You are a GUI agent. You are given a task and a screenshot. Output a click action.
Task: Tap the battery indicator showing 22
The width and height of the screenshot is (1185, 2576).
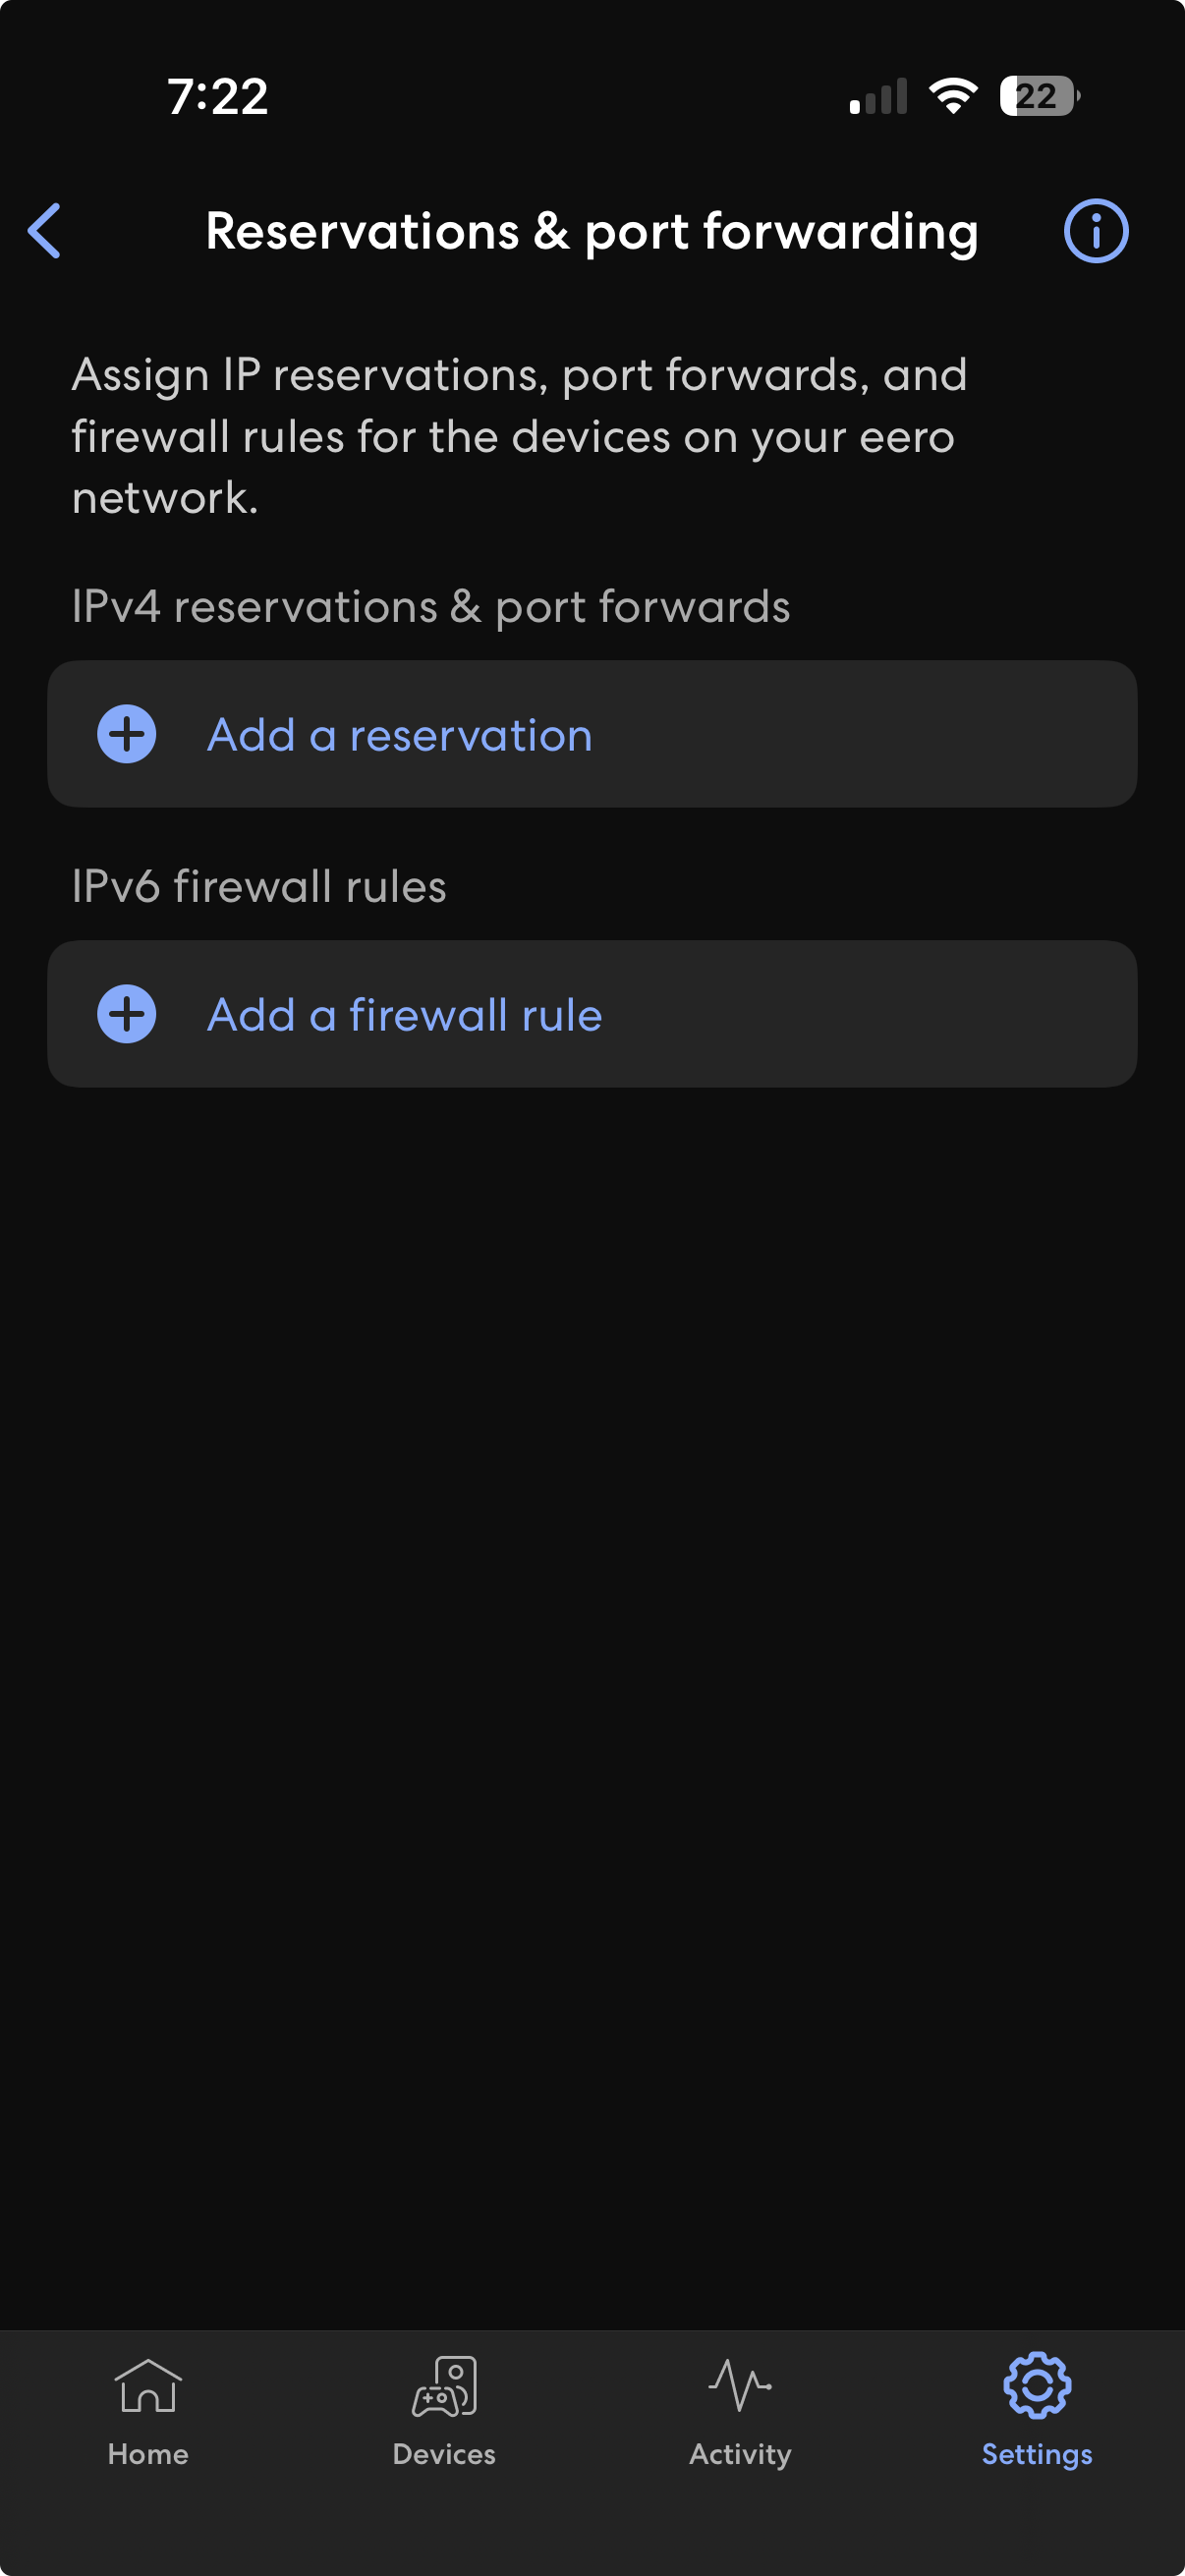pyautogui.click(x=1038, y=96)
